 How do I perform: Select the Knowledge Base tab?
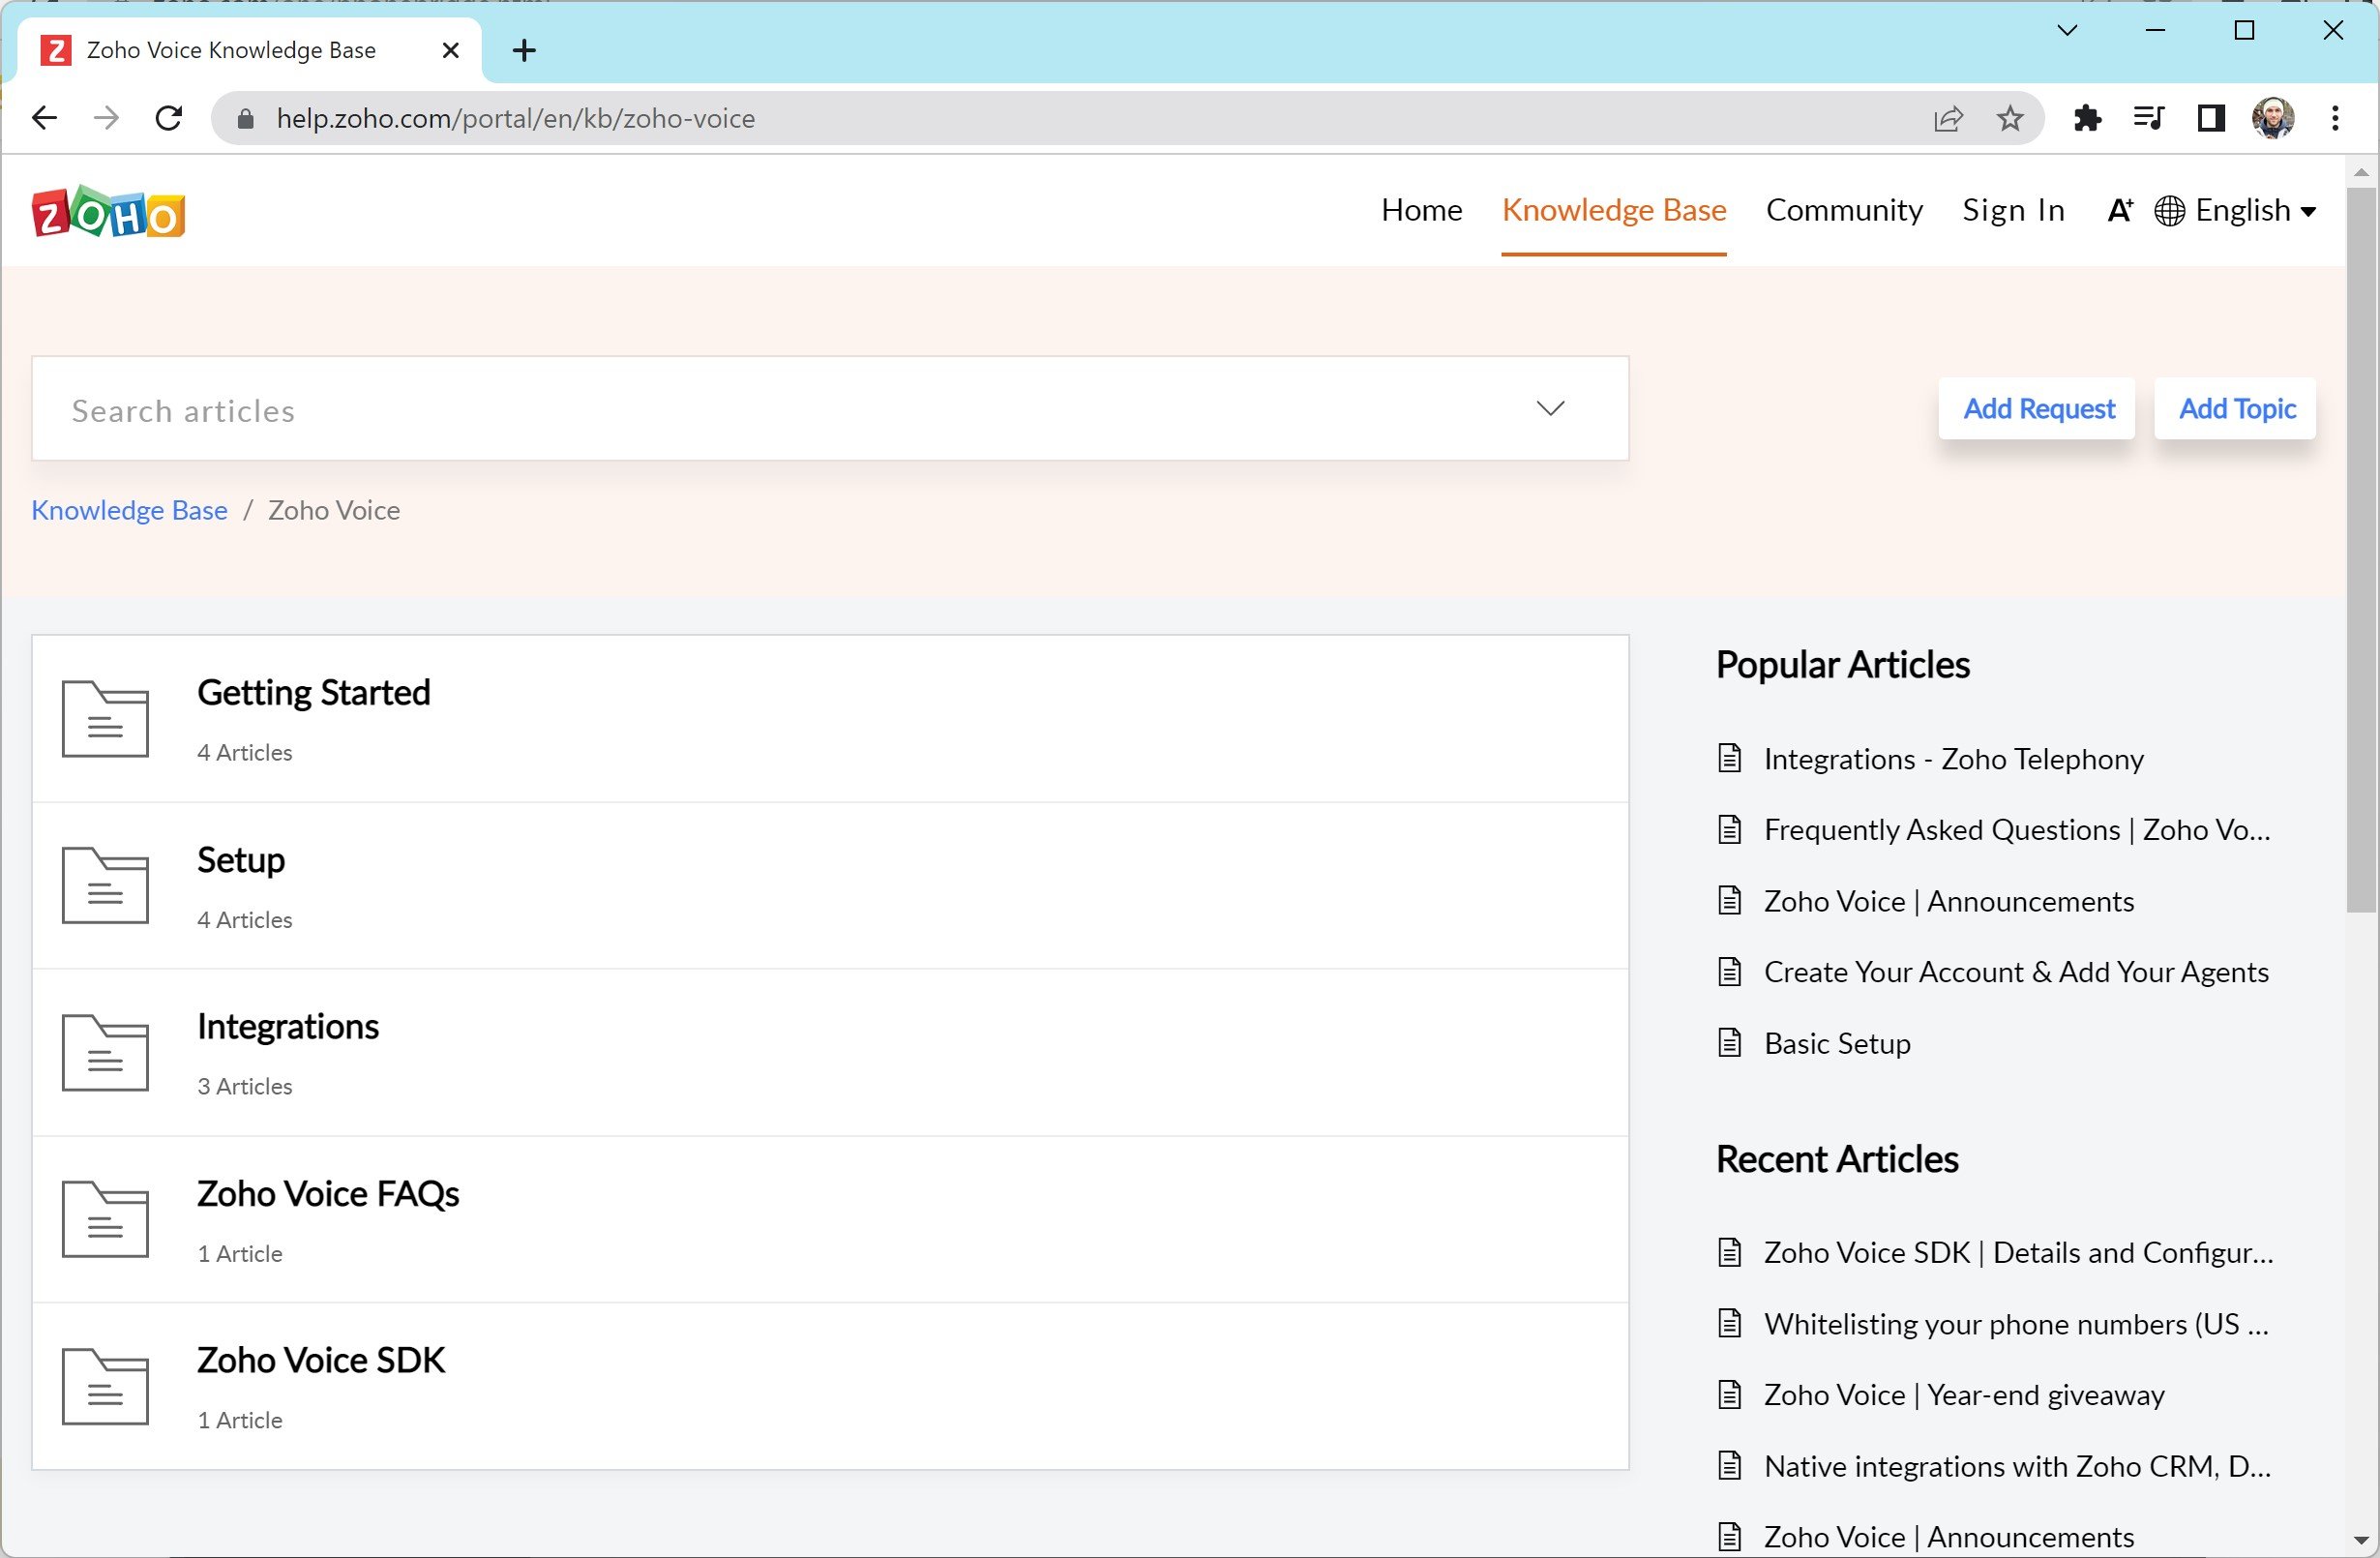click(x=1614, y=209)
